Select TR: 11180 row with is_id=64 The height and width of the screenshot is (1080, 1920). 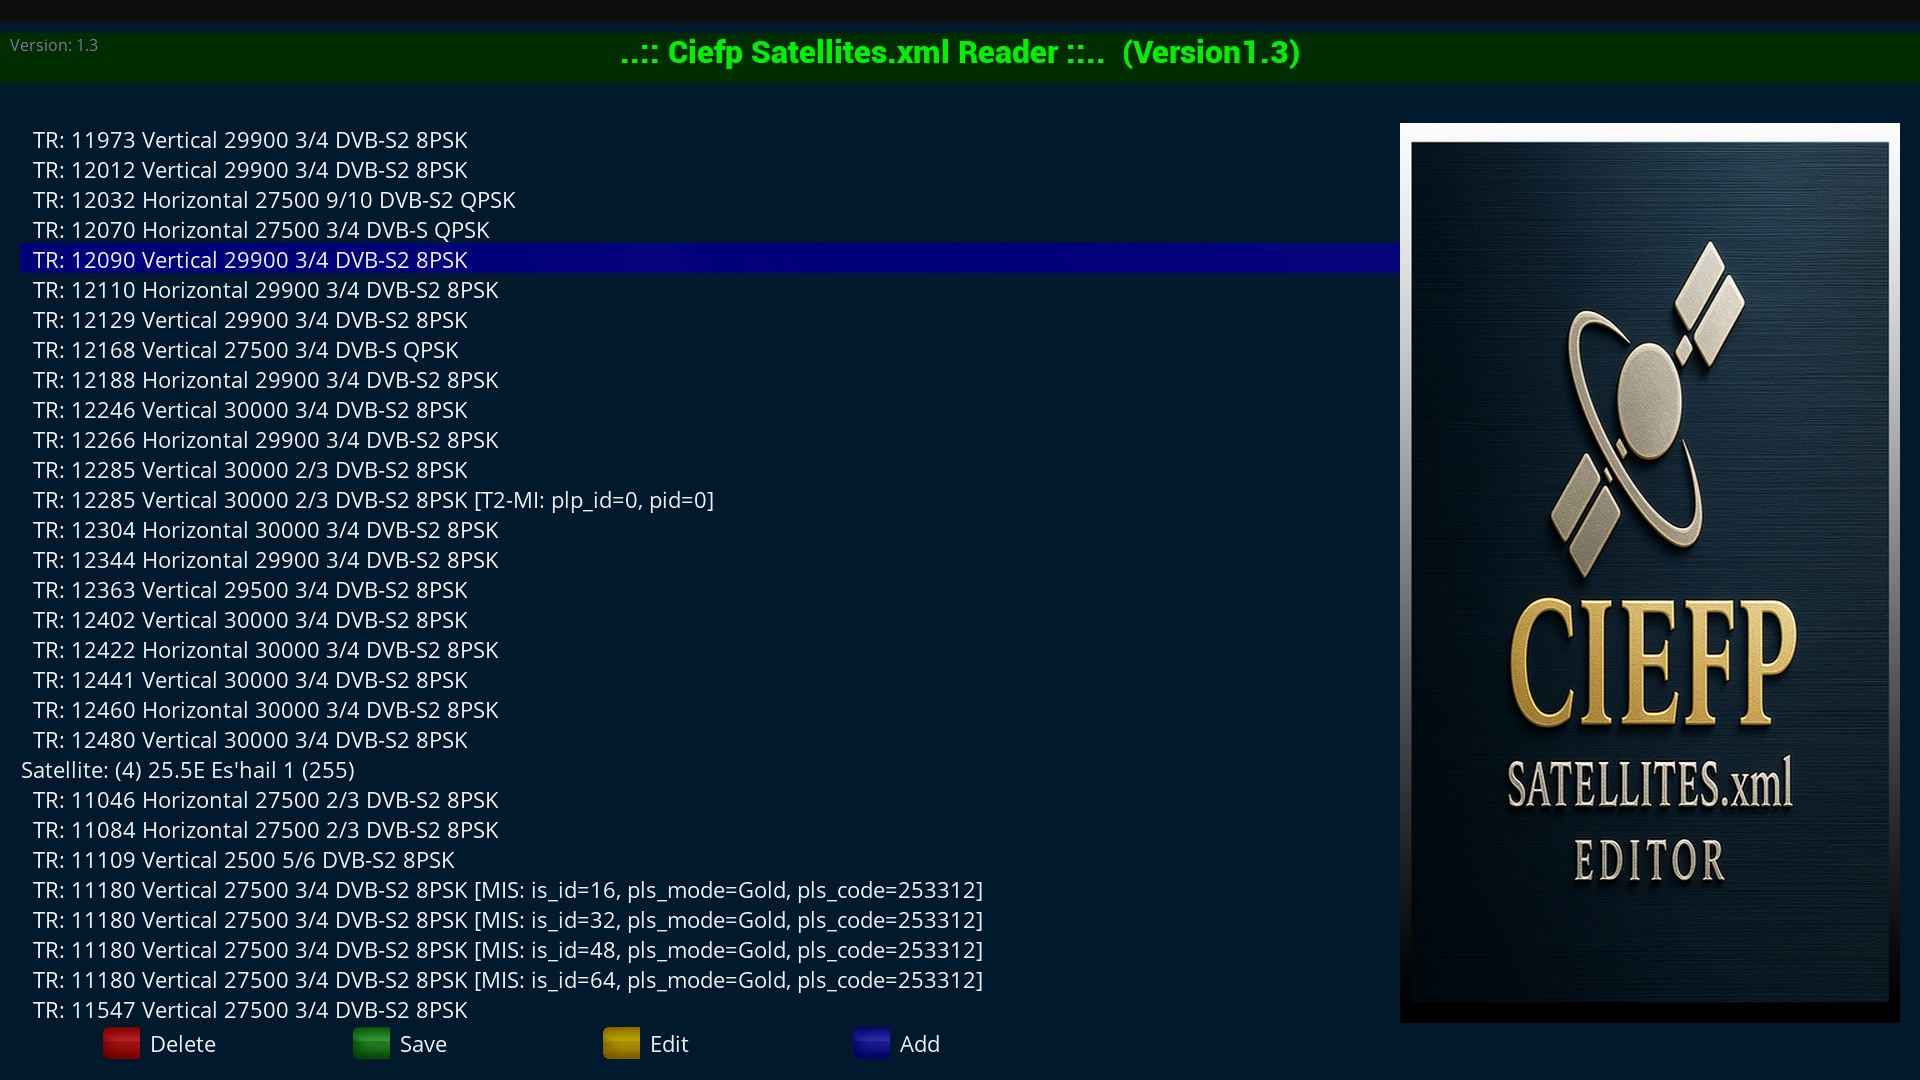tap(710, 980)
